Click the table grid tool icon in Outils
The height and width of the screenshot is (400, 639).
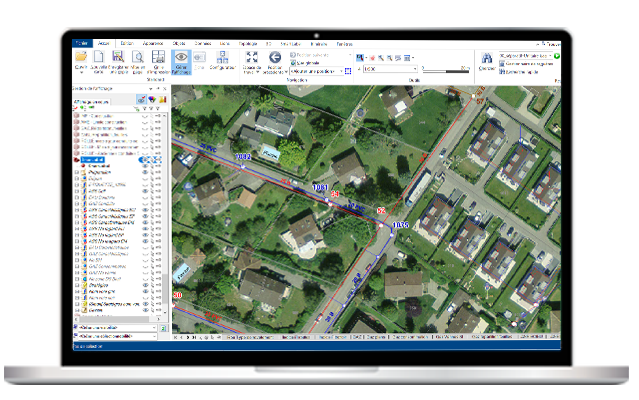[x=406, y=58]
